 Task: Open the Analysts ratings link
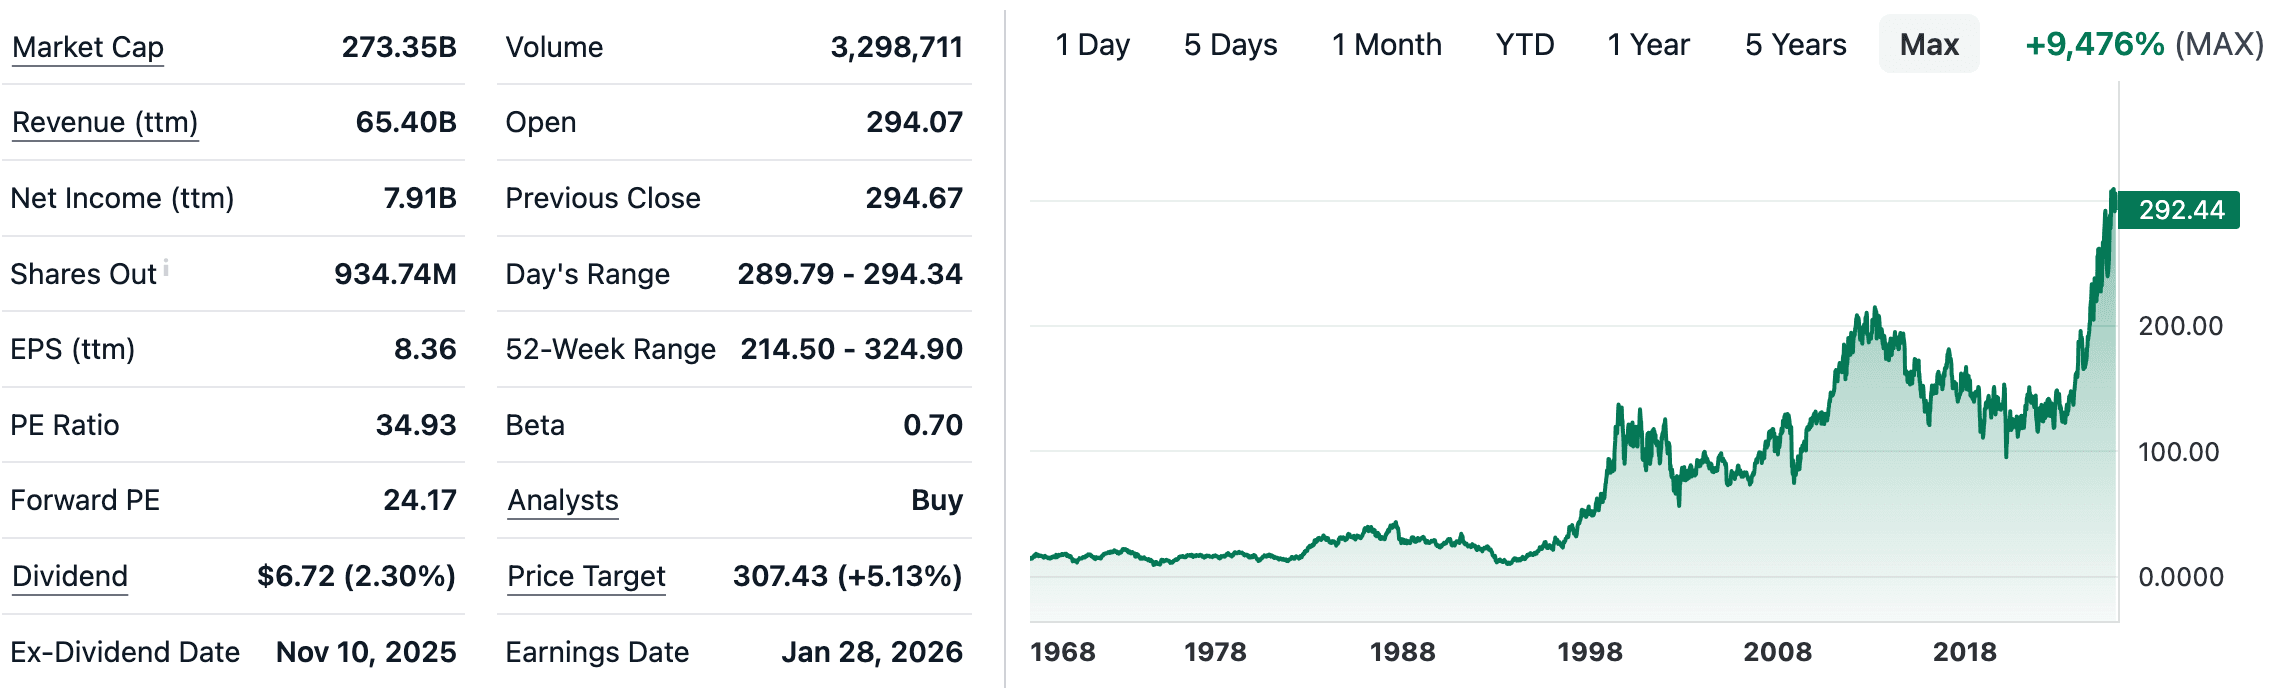pos(561,500)
